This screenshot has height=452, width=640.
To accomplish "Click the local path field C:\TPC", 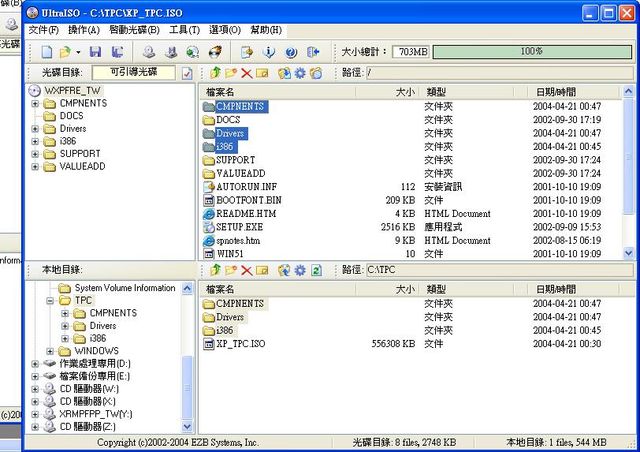I will coord(499,270).
